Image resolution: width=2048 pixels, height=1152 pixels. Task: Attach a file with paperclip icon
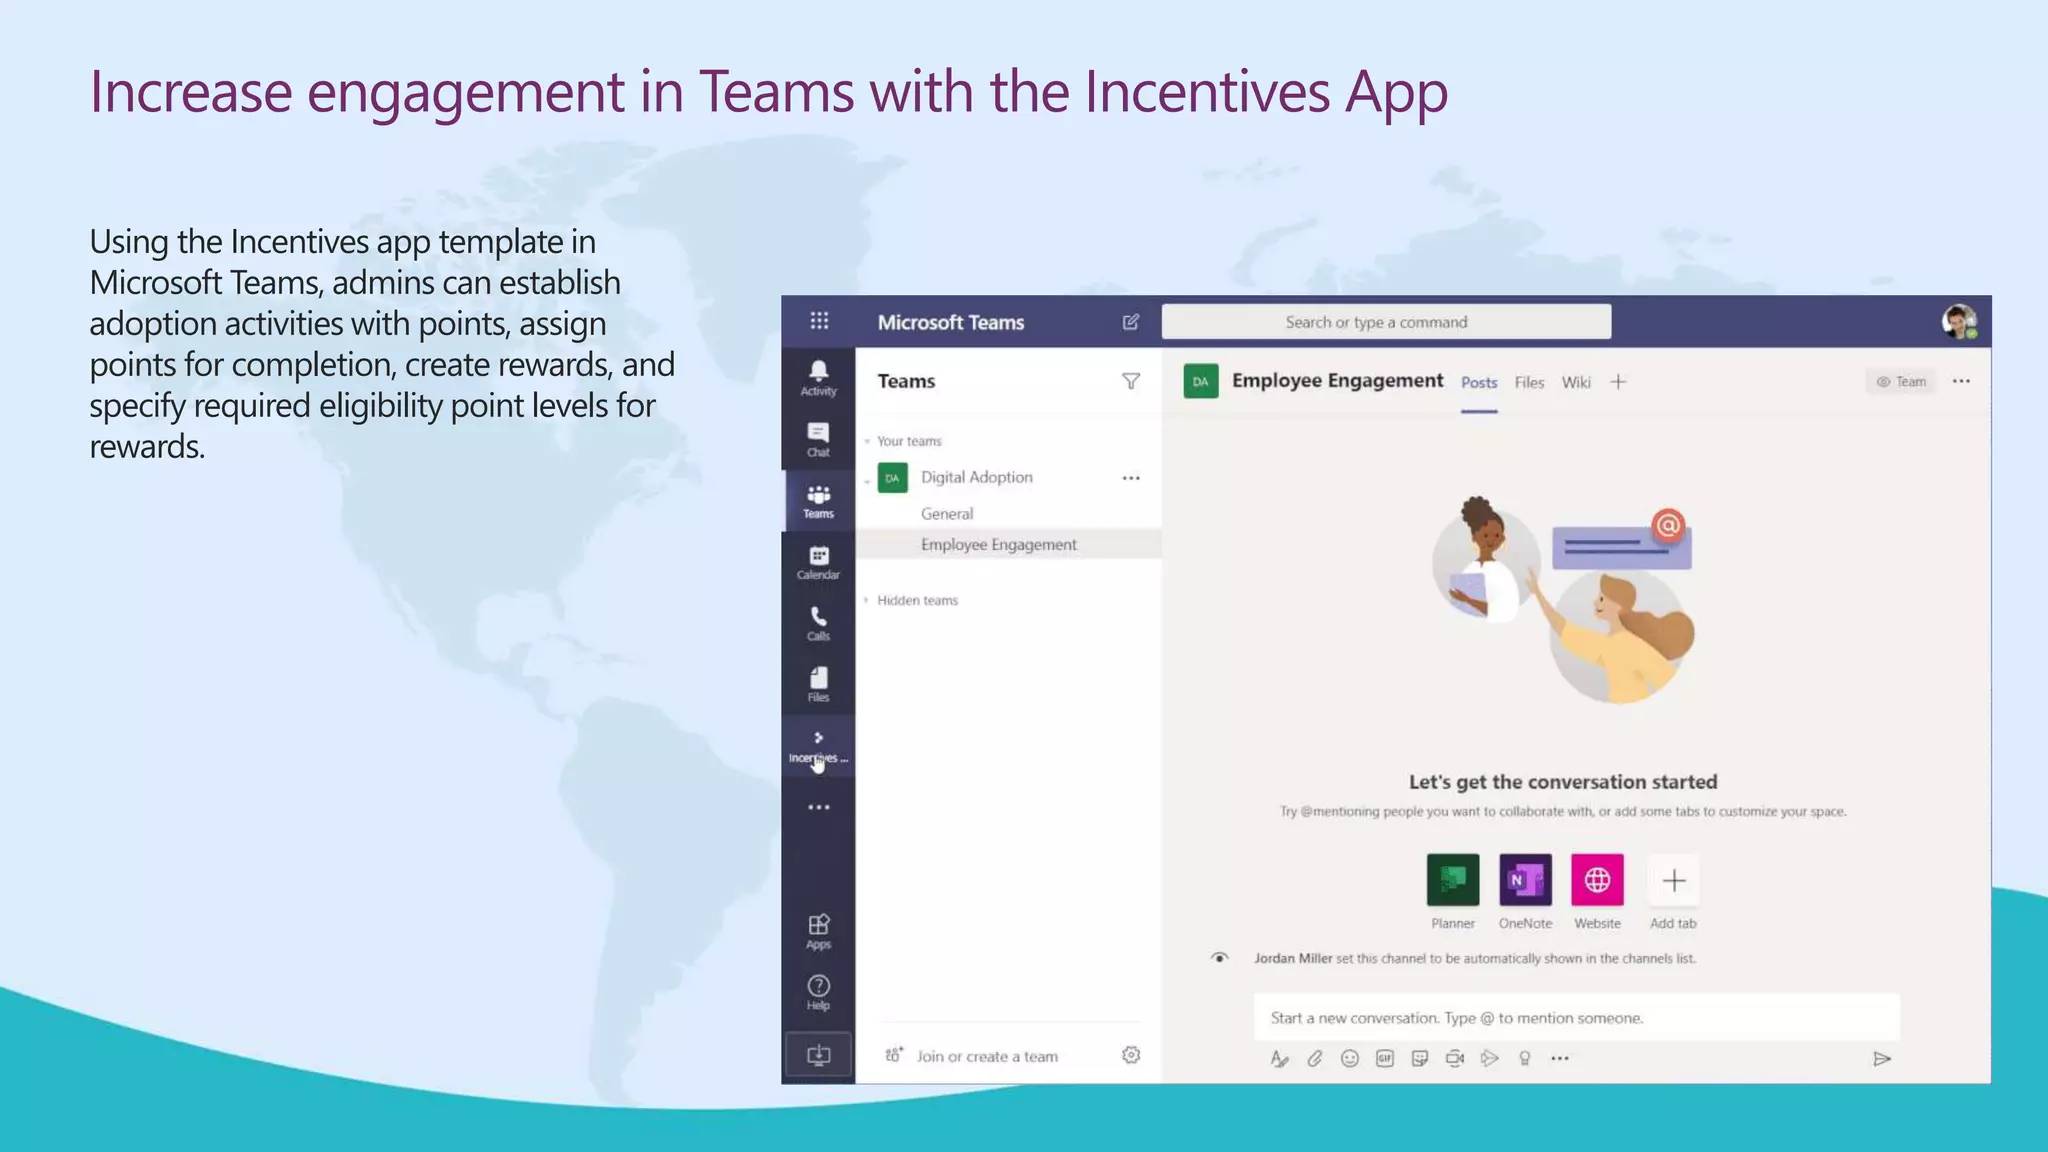1314,1058
